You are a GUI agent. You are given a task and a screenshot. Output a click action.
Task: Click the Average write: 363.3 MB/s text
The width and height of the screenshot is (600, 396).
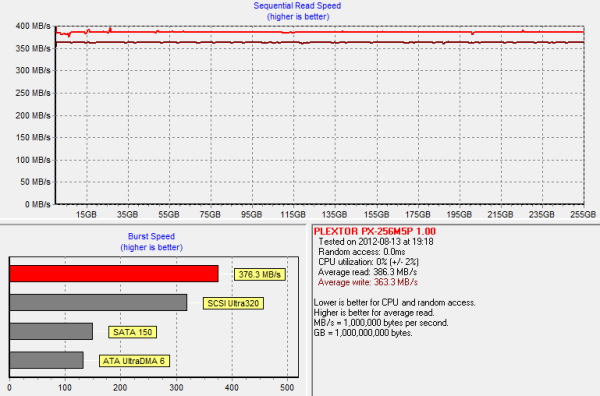[368, 282]
